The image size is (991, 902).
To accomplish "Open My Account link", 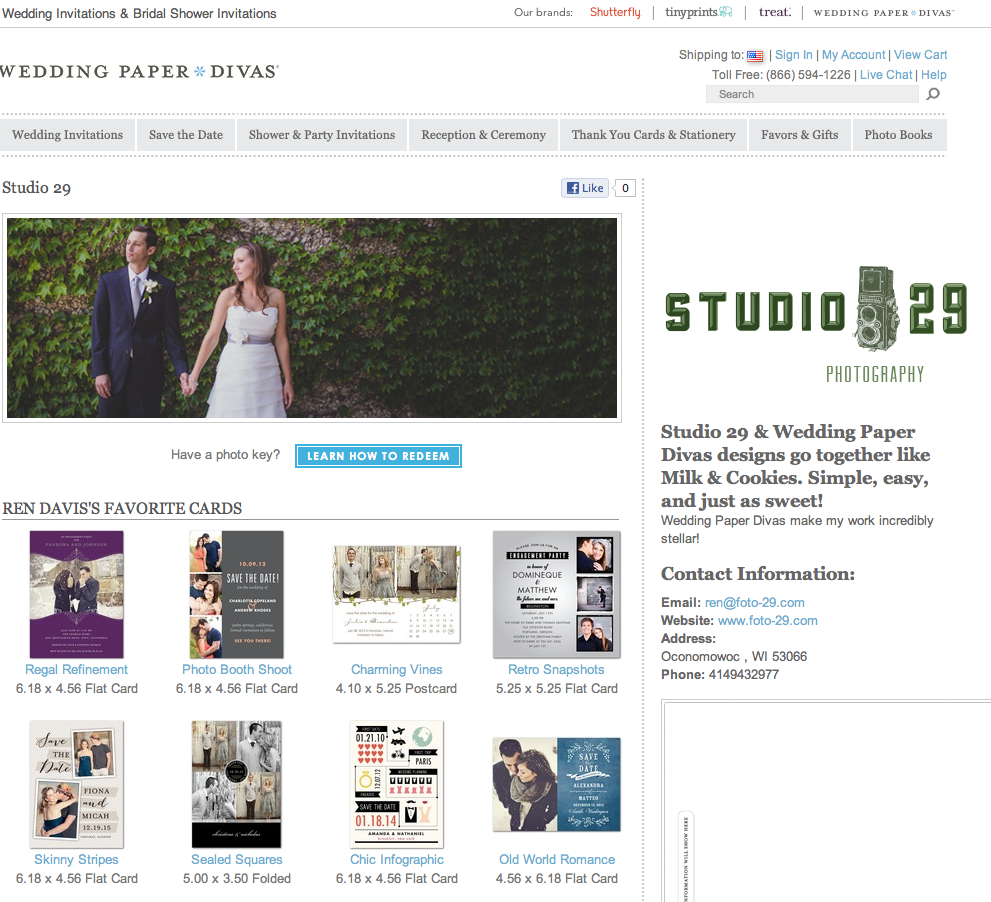I will [x=853, y=55].
